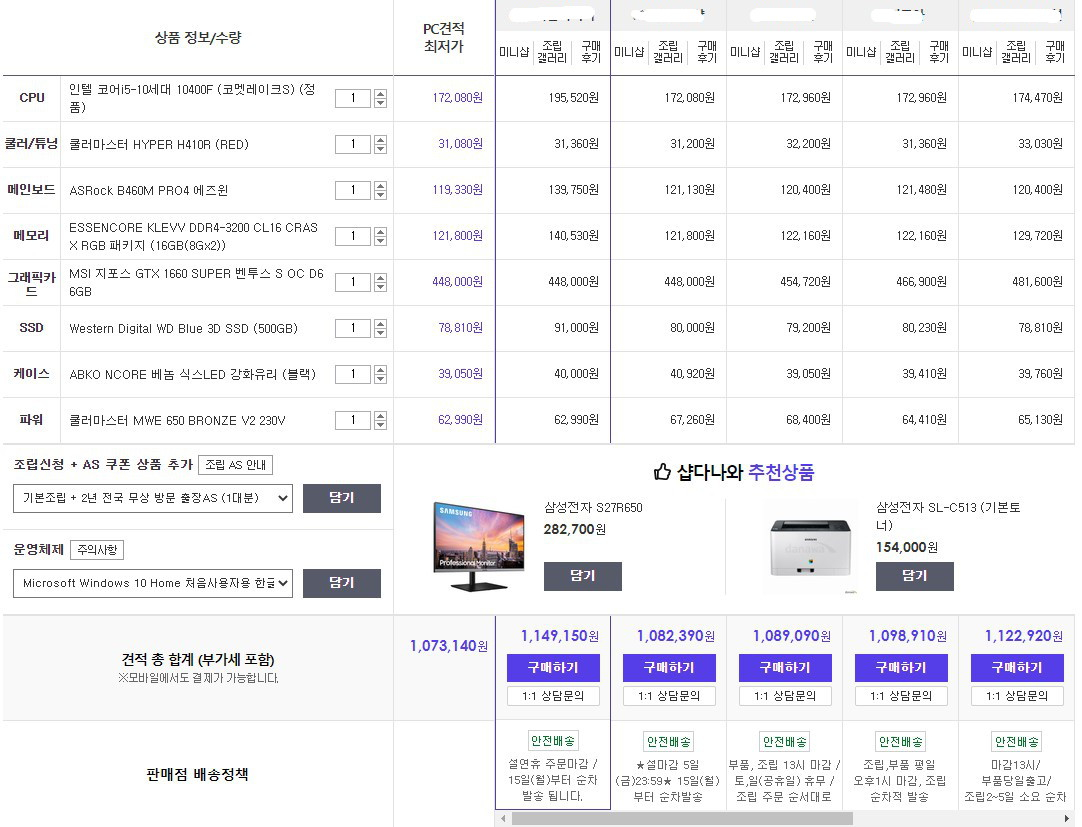
Task: Click the 추천상품 heading link
Action: 781,472
